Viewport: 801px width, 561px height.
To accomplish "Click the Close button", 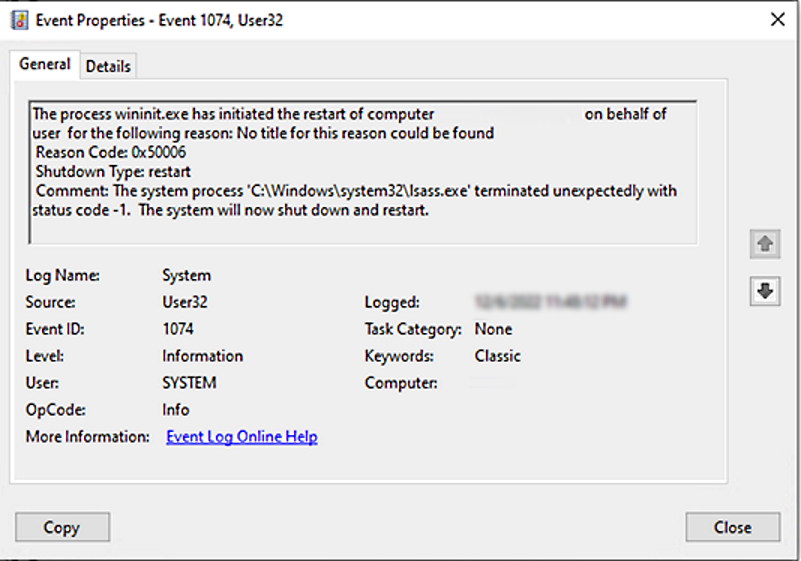I will coord(733,527).
